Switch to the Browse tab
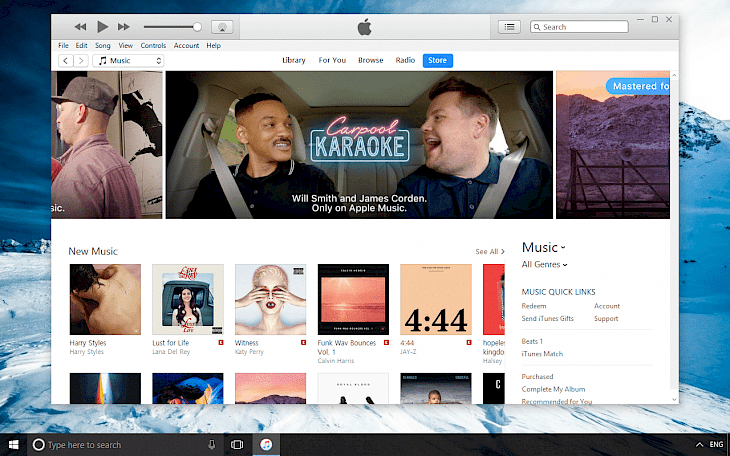This screenshot has width=730, height=456. click(371, 60)
